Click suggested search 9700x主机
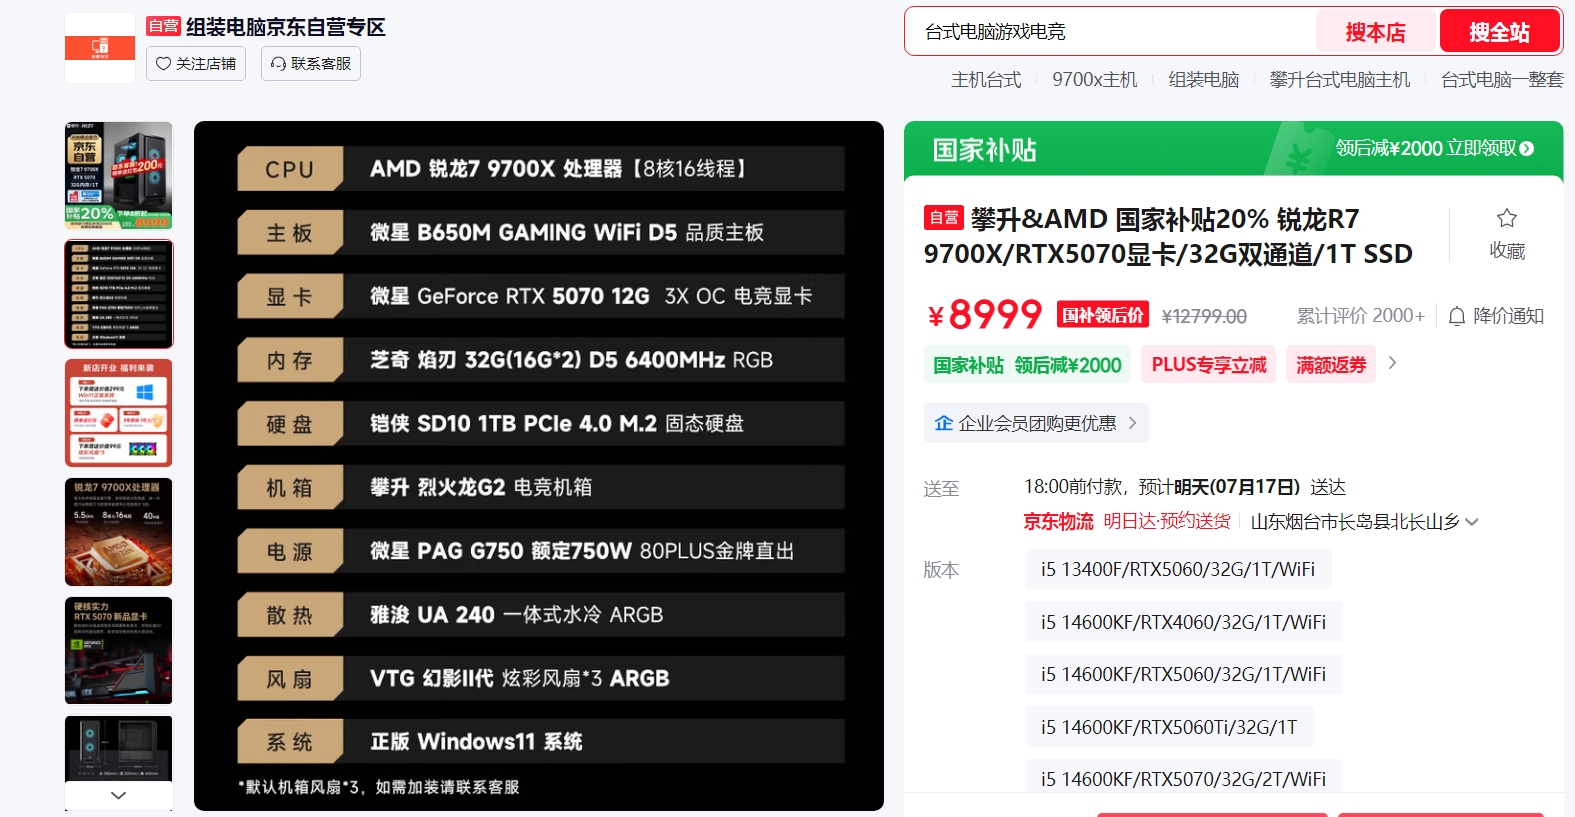Screen dimensions: 1575x817 tap(1095, 80)
